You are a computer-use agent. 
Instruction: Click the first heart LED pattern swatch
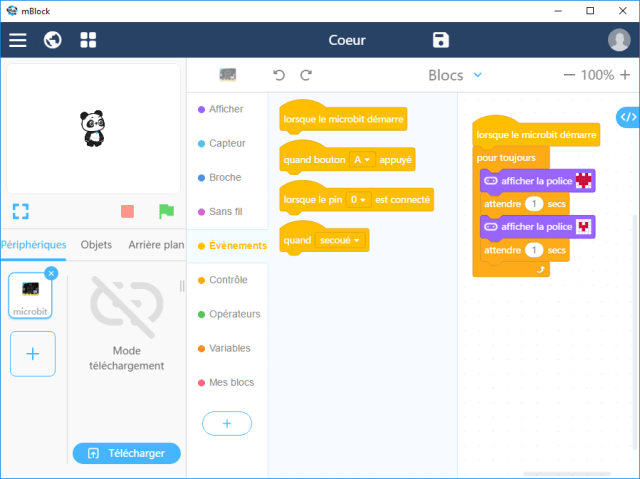tap(583, 180)
